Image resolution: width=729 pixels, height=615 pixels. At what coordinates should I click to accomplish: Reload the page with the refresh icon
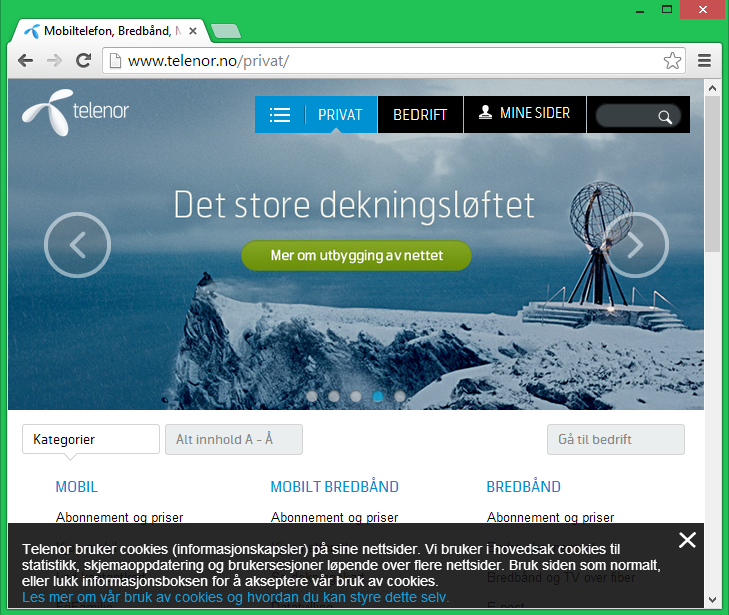pos(84,60)
